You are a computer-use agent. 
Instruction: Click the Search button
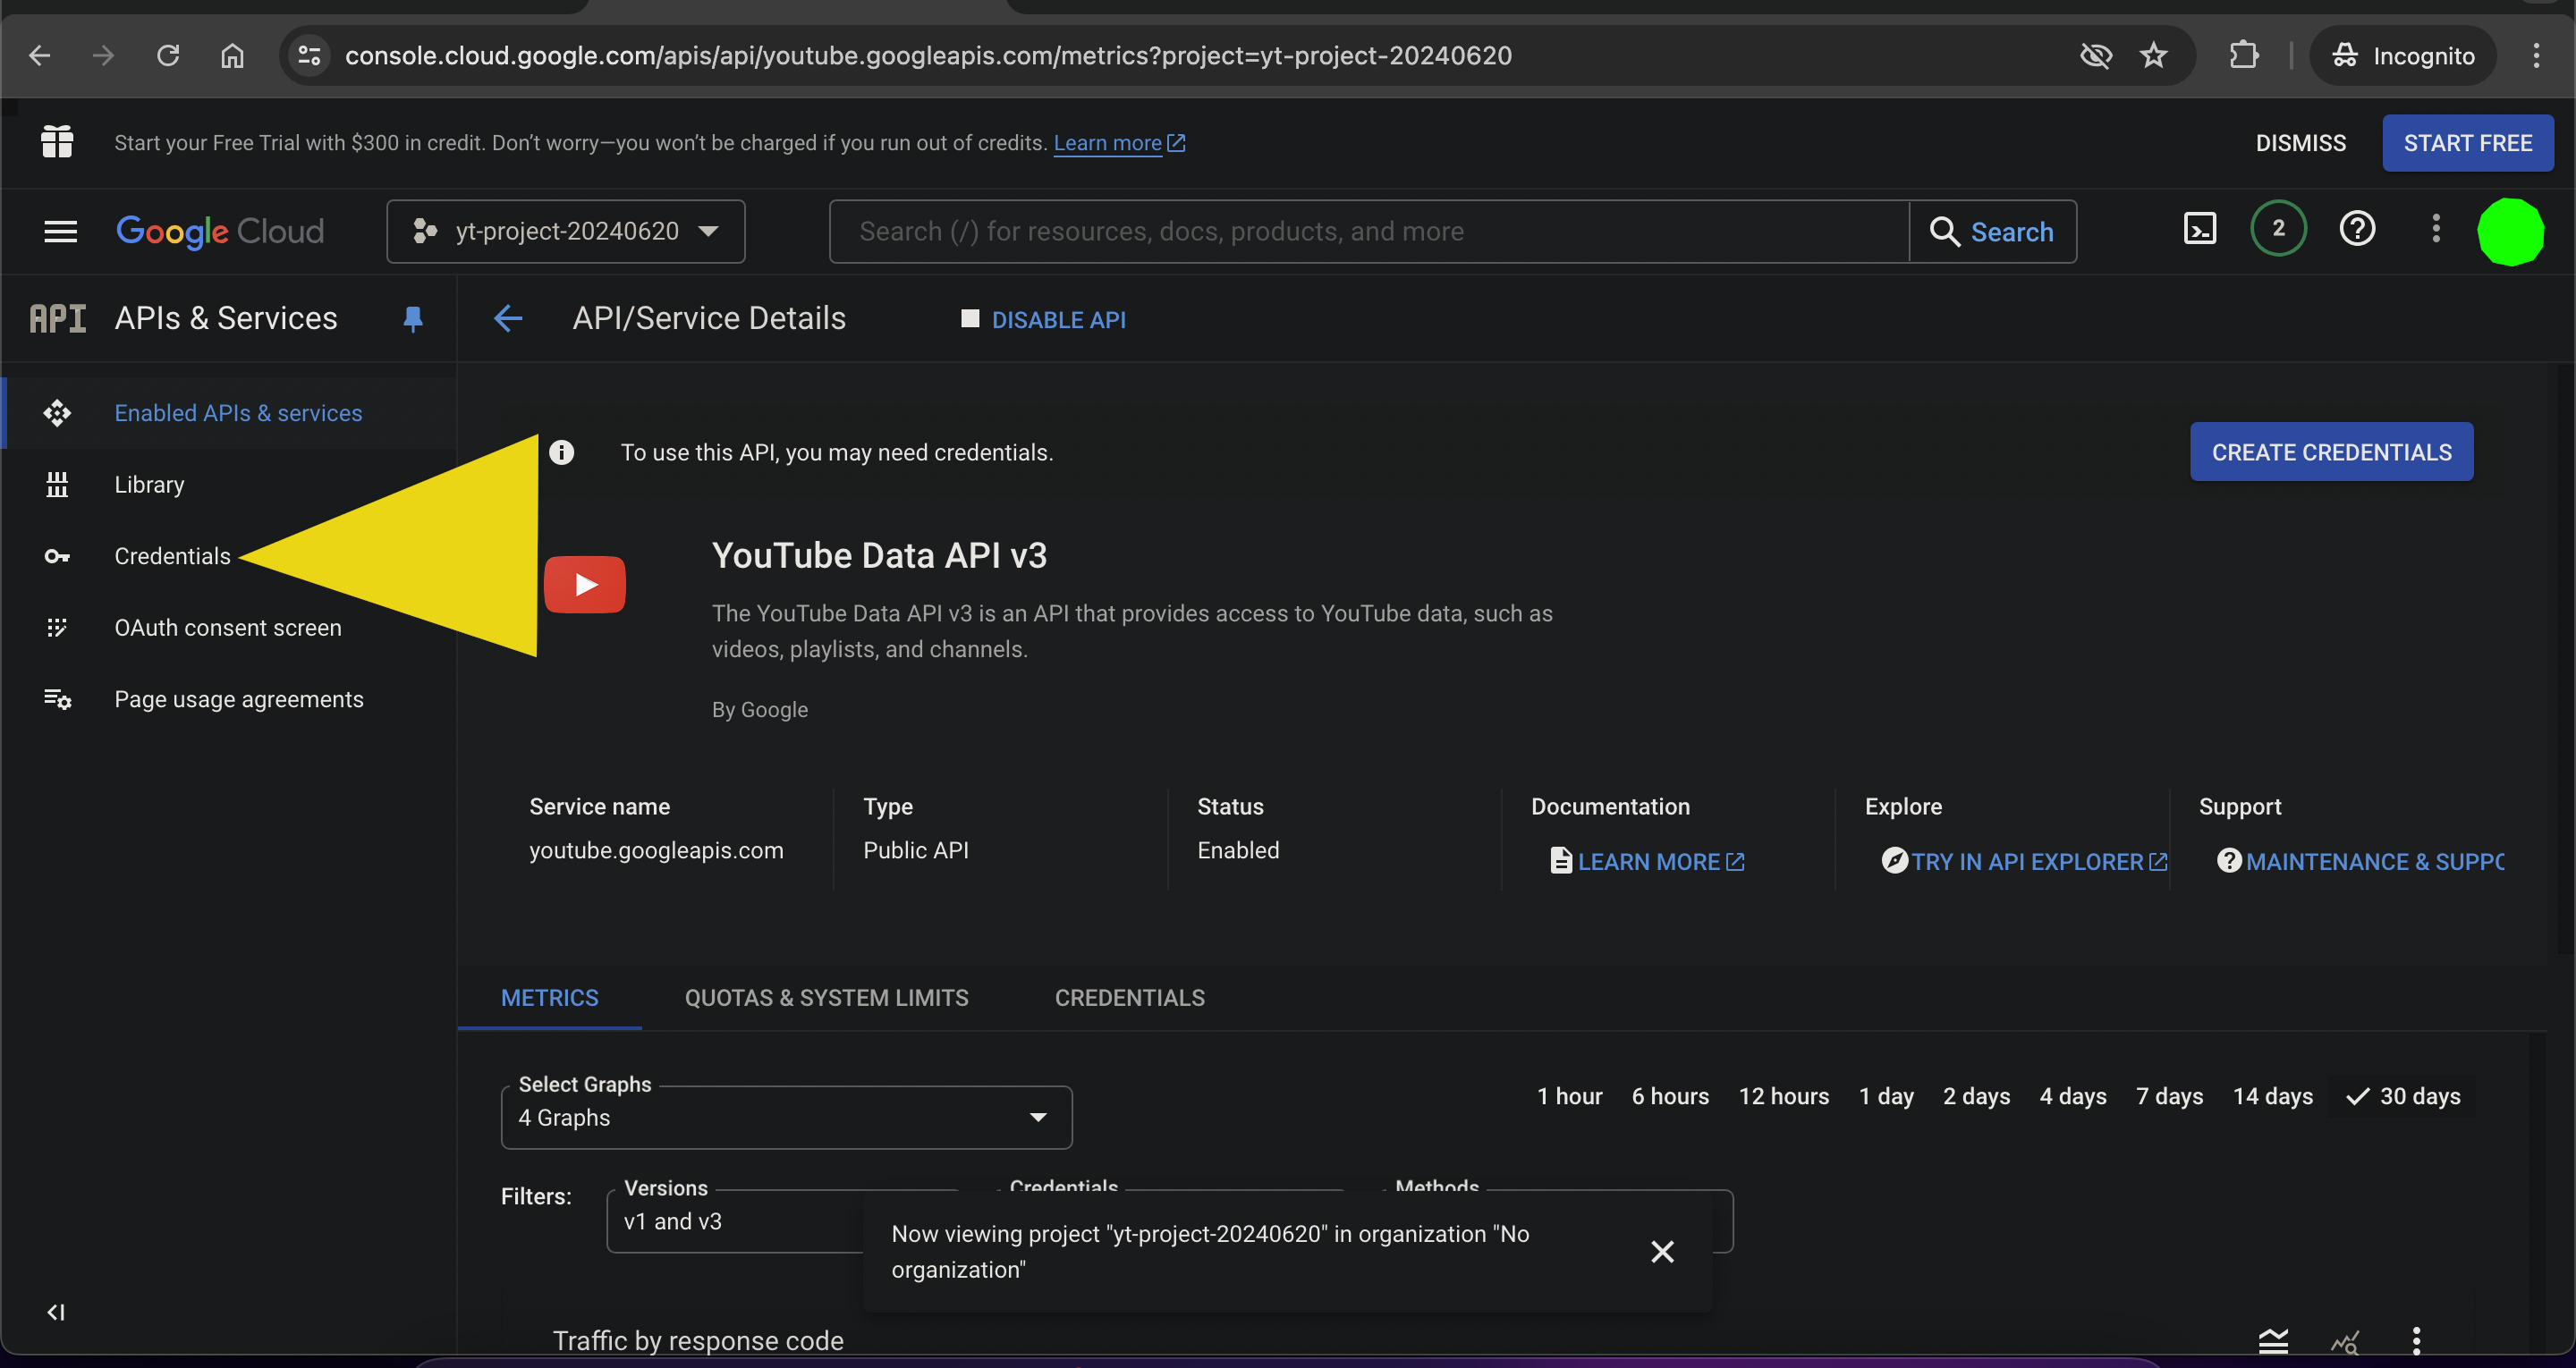tap(1992, 232)
